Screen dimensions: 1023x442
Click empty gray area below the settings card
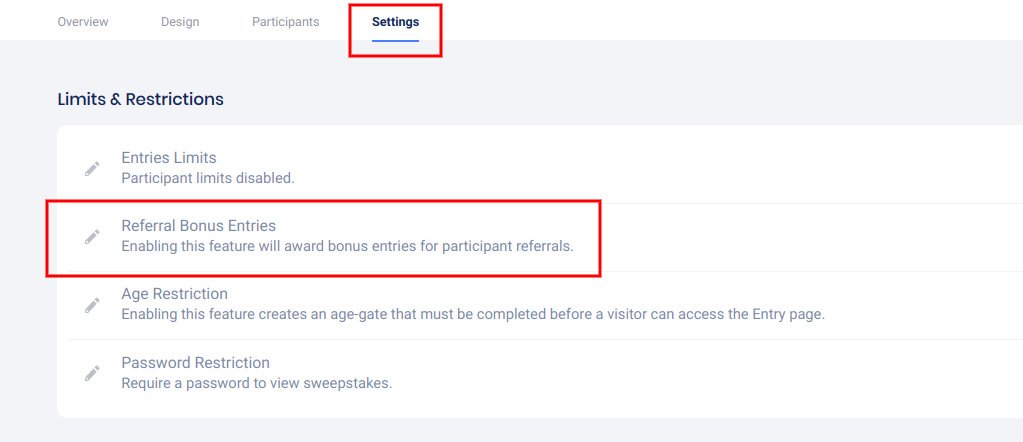click(x=500, y=431)
